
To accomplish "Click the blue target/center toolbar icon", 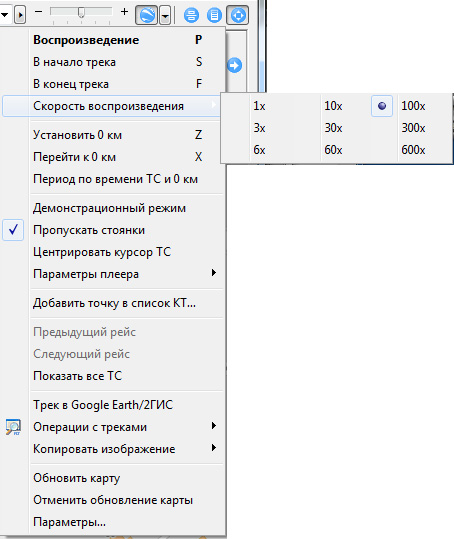I will click(x=238, y=15).
